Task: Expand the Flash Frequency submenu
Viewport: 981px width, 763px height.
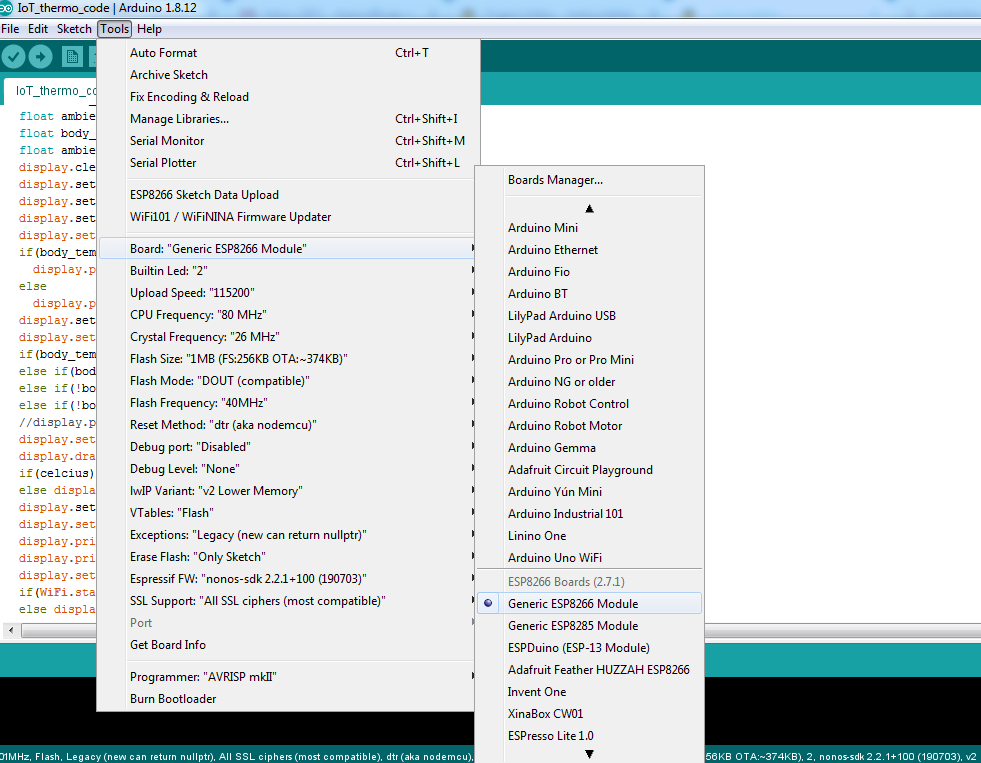Action: (x=288, y=403)
